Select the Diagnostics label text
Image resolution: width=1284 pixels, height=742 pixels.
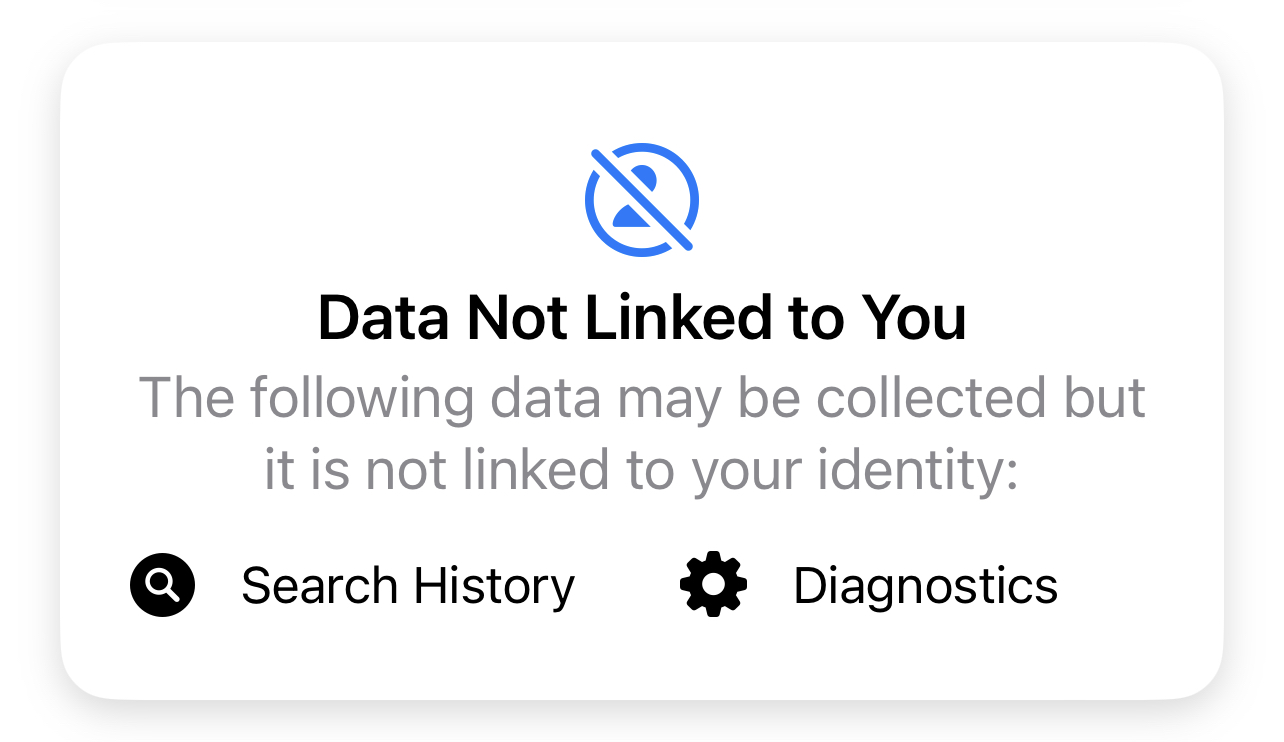click(925, 586)
